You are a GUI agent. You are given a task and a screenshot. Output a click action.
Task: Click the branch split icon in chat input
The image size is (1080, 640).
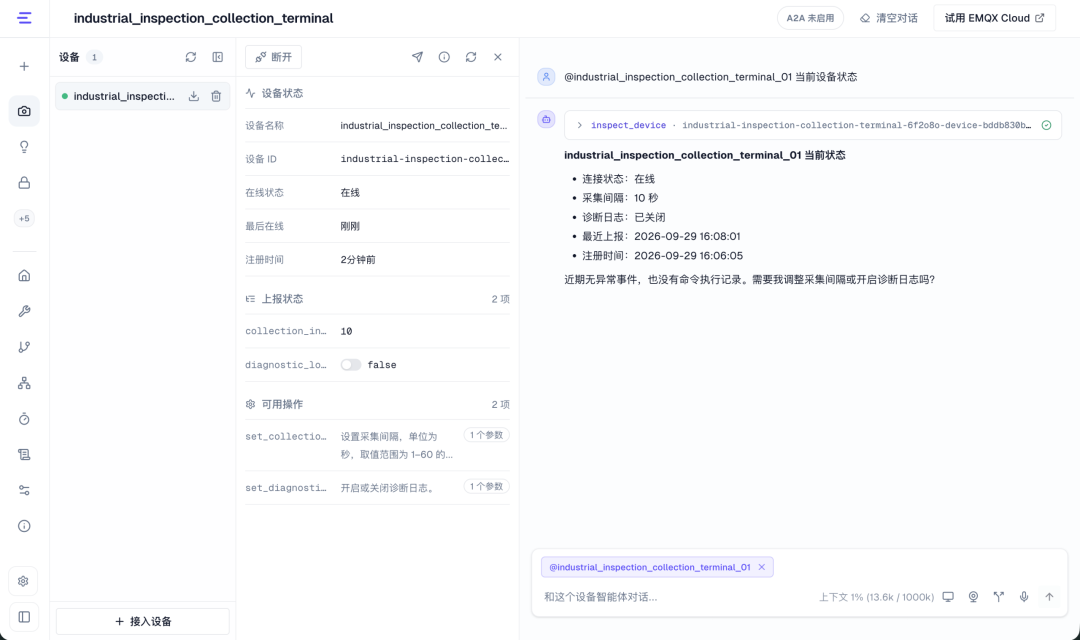(x=999, y=597)
